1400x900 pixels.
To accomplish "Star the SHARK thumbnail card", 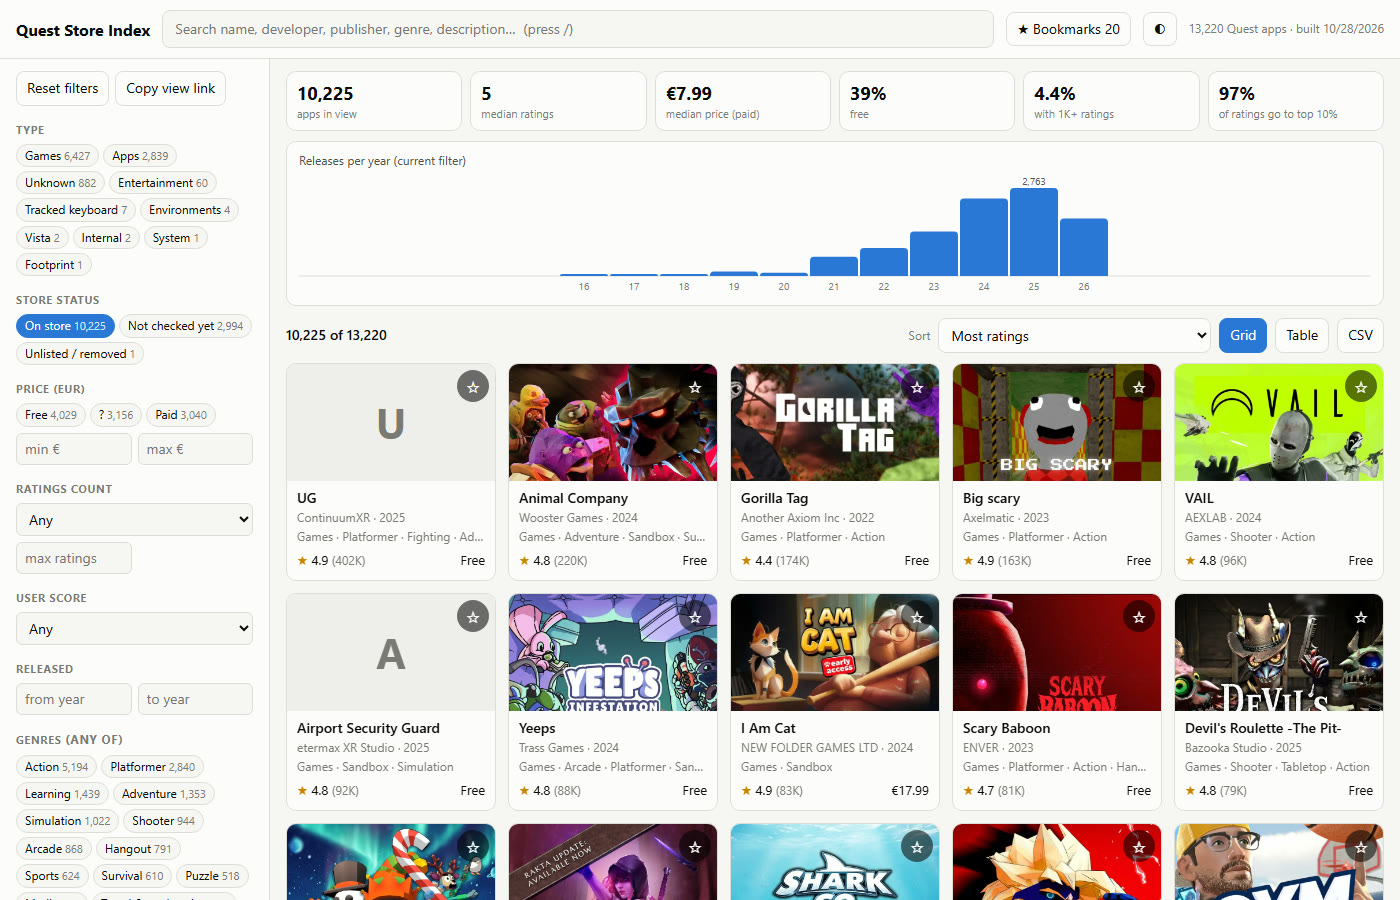I will pos(917,847).
